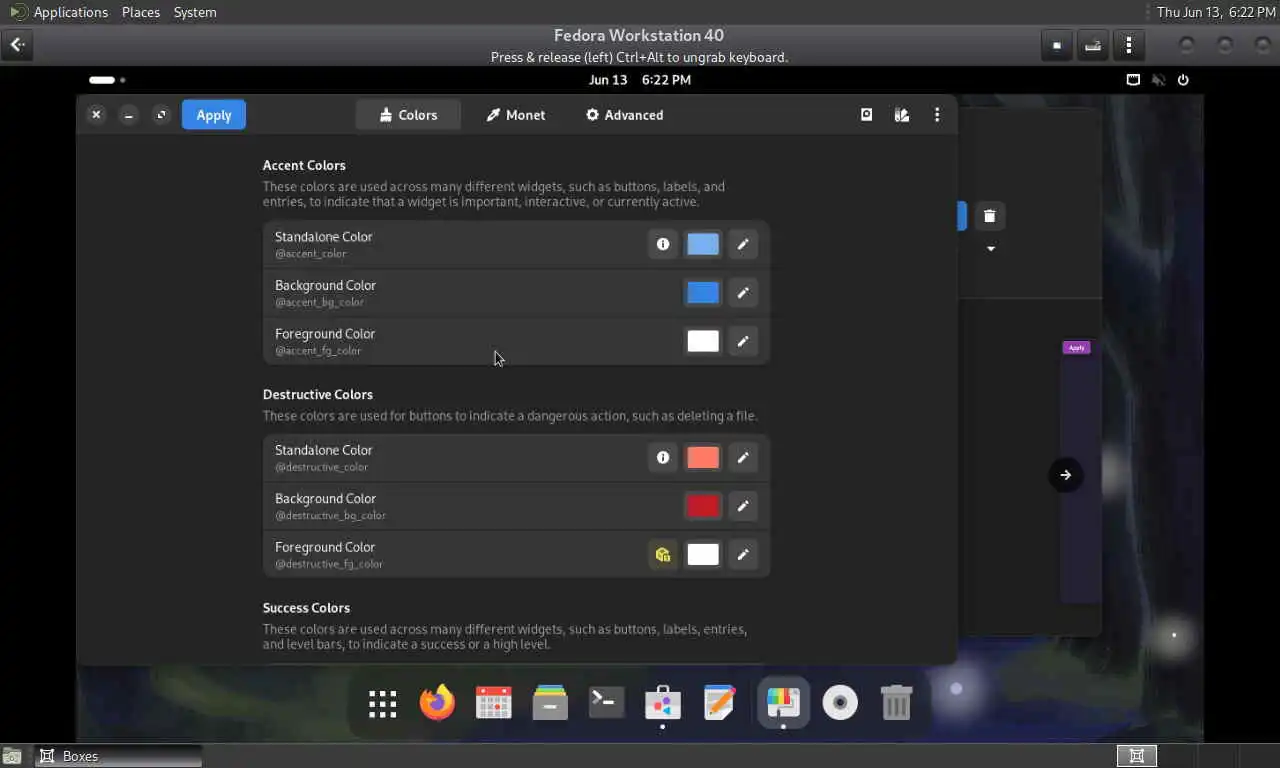Open the Trash from dock

[896, 703]
